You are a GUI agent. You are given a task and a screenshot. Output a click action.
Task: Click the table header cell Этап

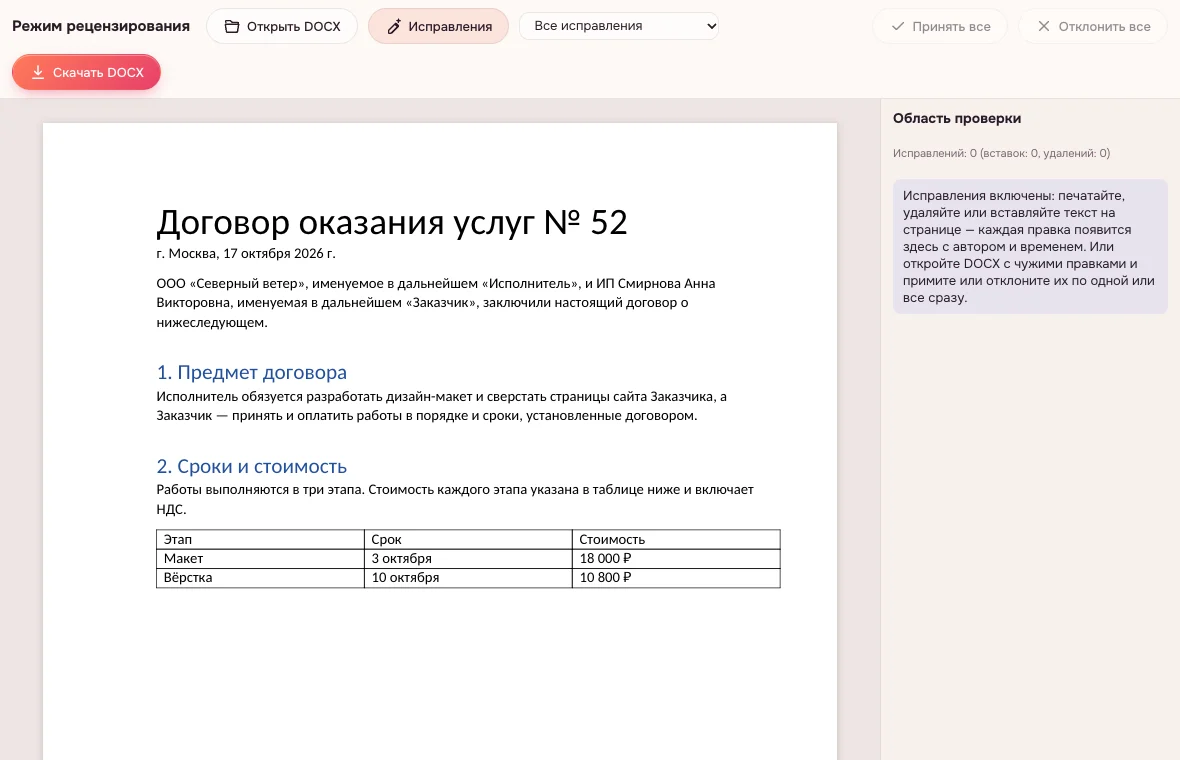(260, 540)
